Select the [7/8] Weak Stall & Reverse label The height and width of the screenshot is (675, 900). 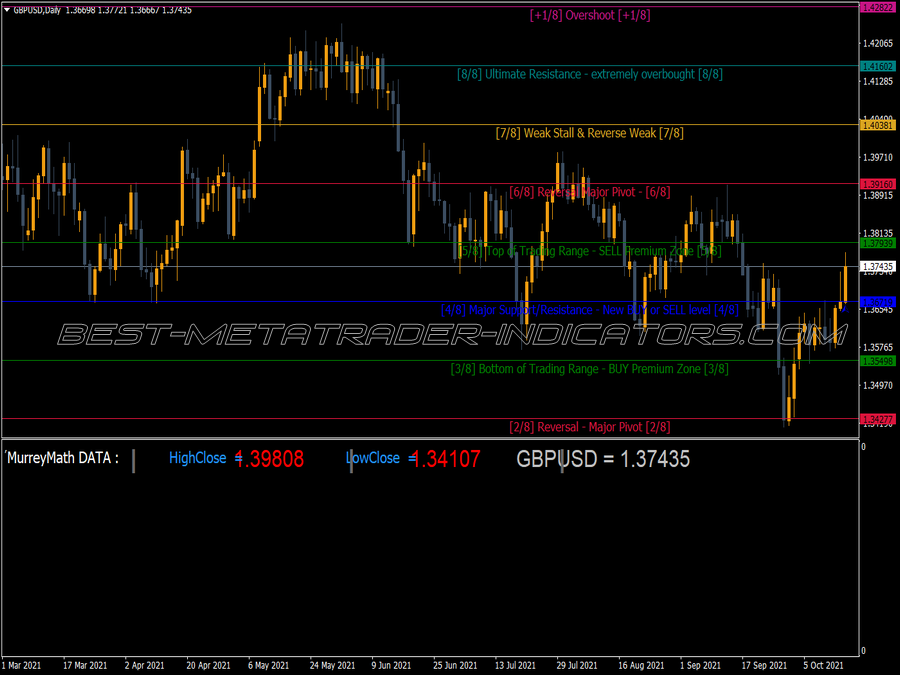(589, 133)
